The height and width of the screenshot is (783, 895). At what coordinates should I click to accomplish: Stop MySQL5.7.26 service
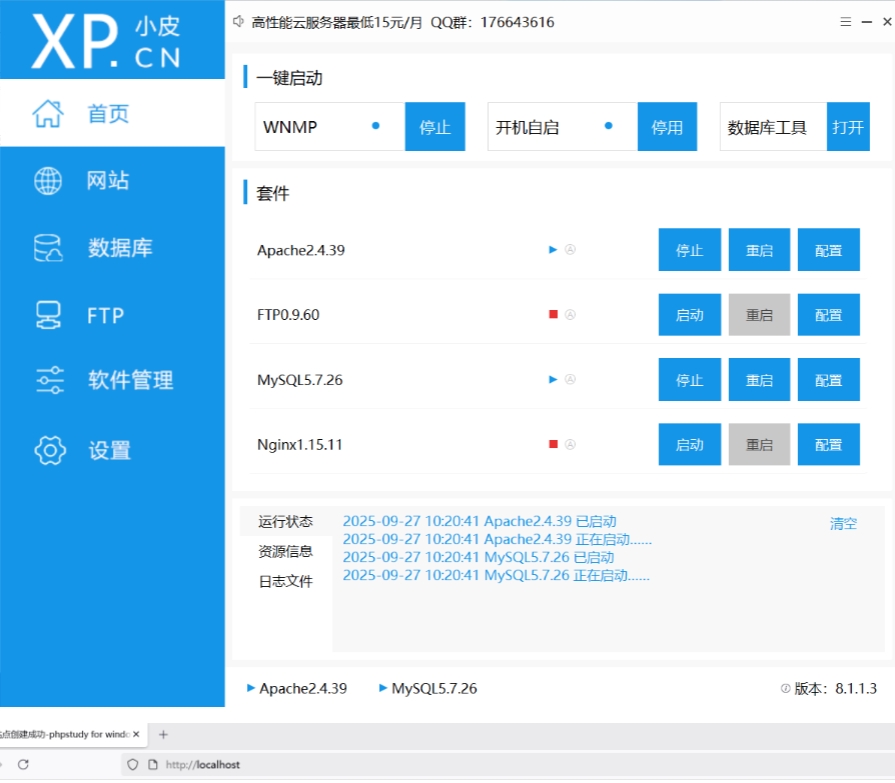pyautogui.click(x=690, y=380)
